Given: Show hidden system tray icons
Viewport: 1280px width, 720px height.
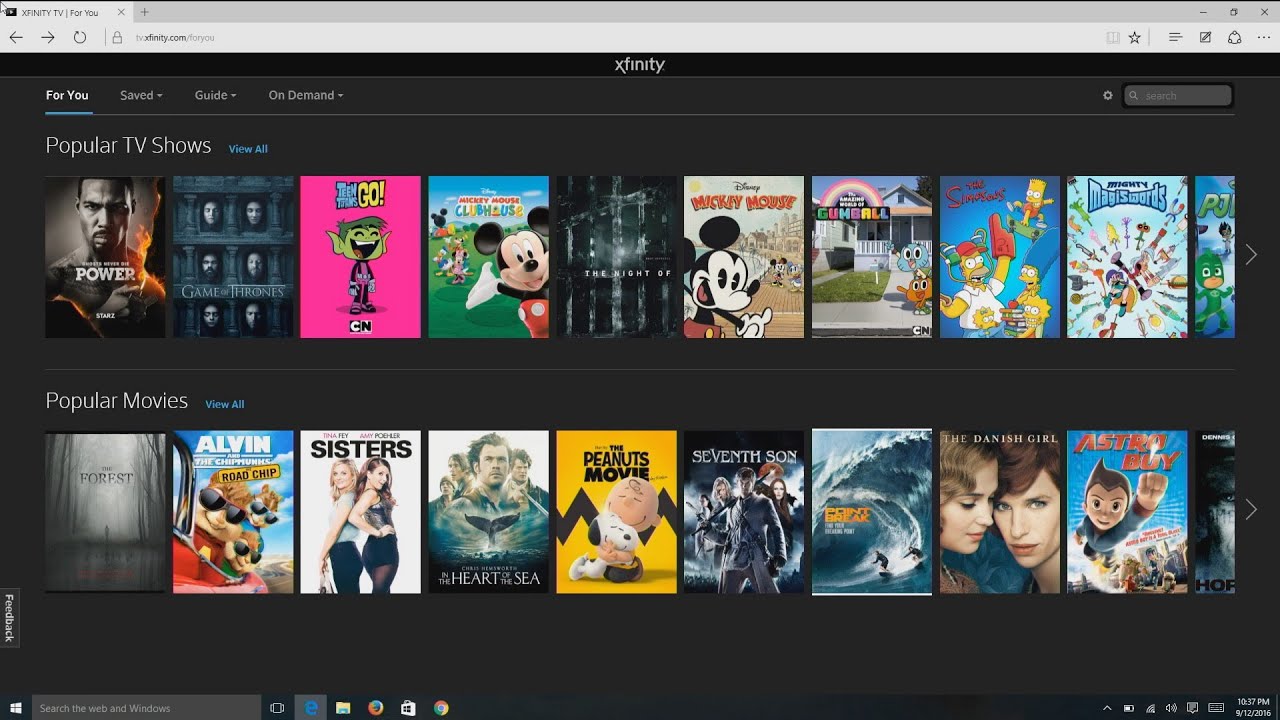Looking at the screenshot, I should (x=1107, y=708).
